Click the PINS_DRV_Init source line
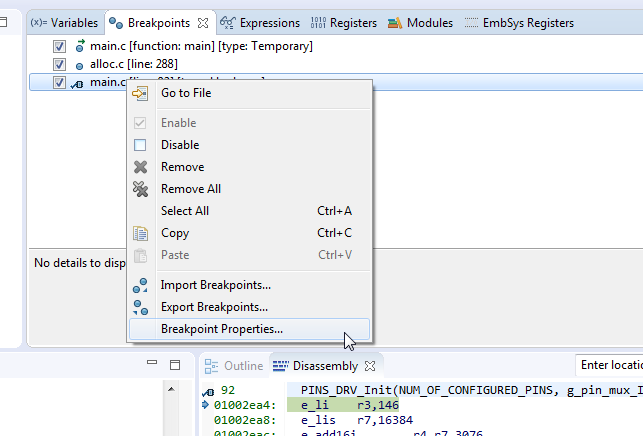 click(x=472, y=390)
